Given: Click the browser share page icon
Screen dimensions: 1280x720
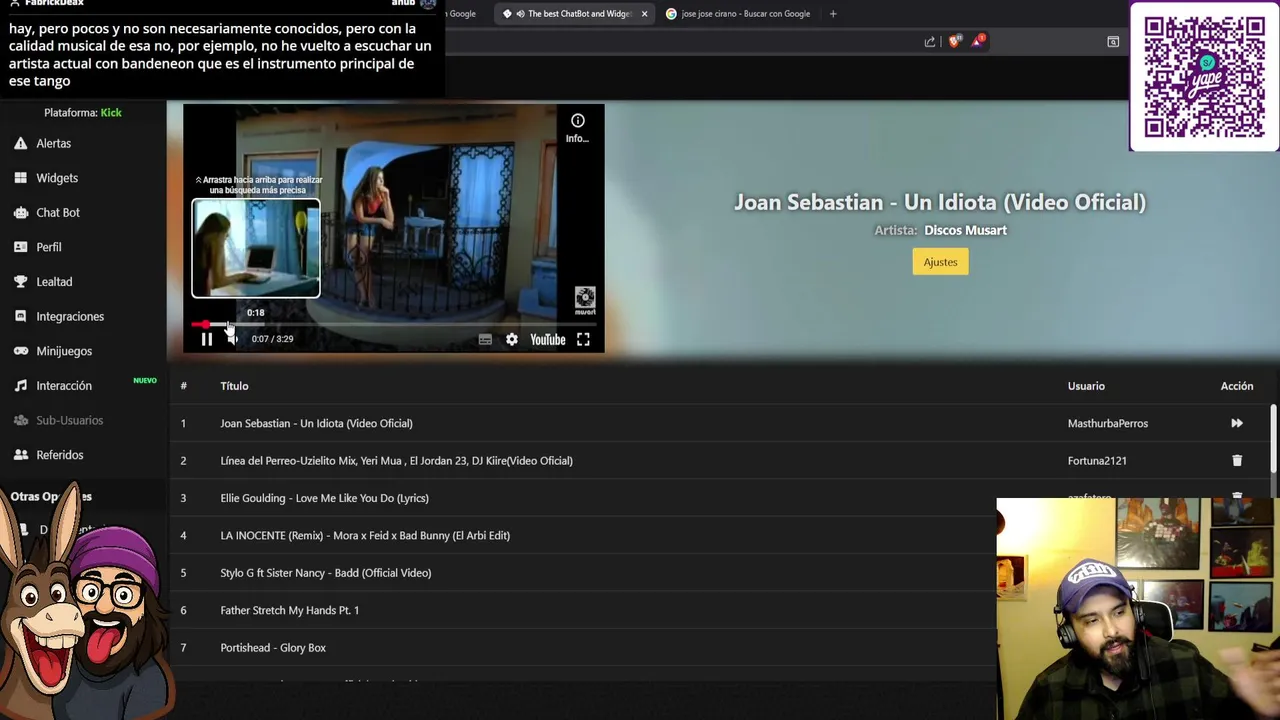Looking at the screenshot, I should tap(930, 41).
